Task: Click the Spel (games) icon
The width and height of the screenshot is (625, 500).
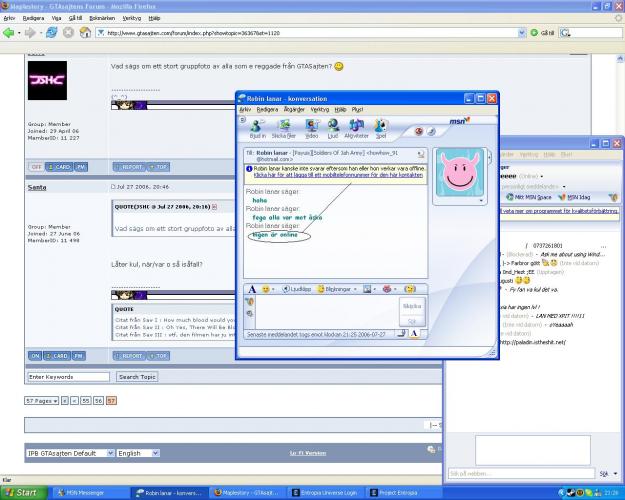Action: pyautogui.click(x=381, y=127)
